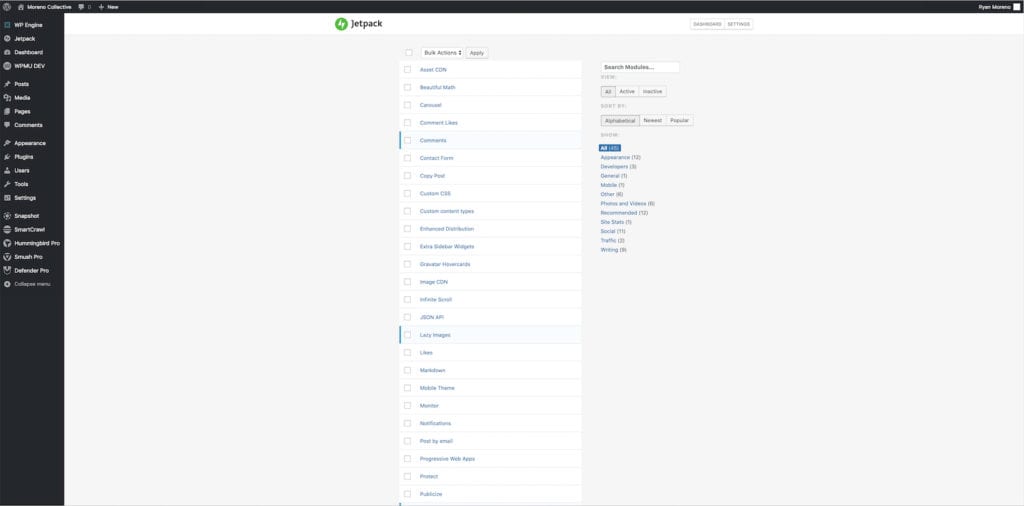Click user avatar next to Ryan Moreno

(x=1016, y=7)
